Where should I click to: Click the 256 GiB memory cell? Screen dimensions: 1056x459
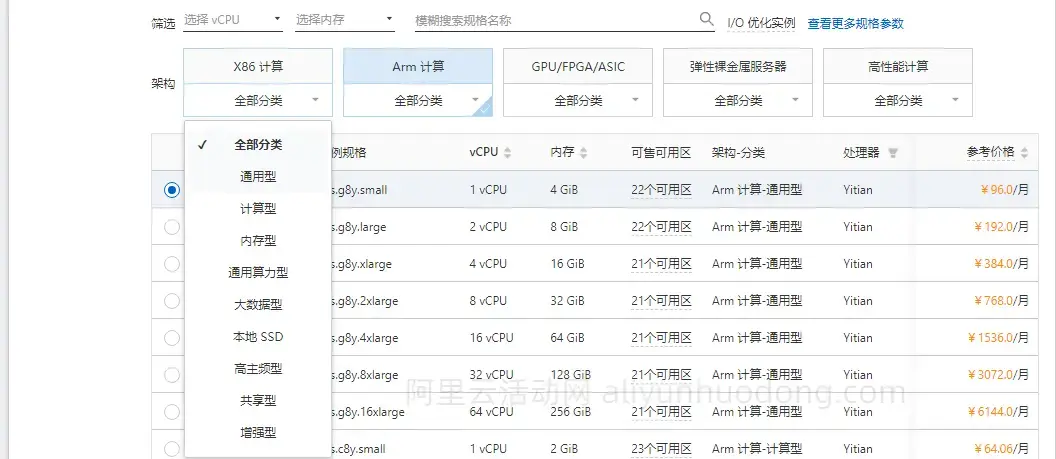point(570,412)
